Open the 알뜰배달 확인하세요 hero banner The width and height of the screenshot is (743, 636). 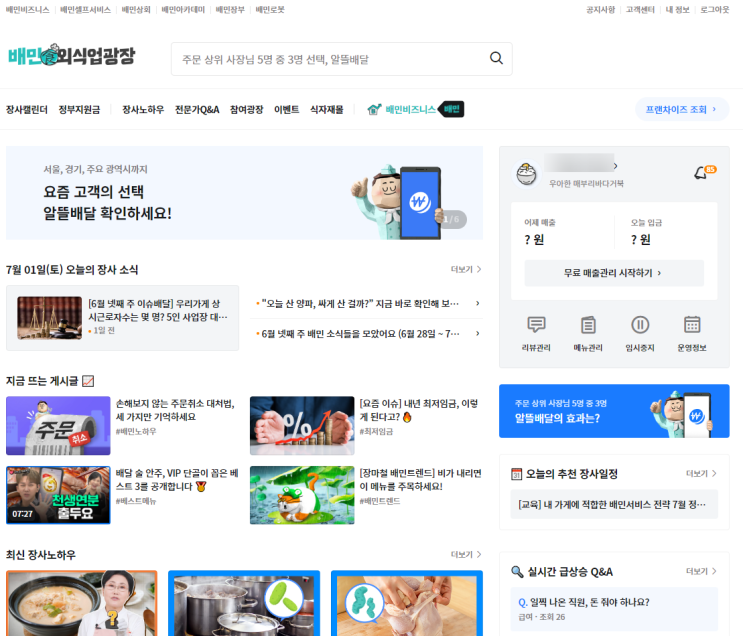point(245,193)
